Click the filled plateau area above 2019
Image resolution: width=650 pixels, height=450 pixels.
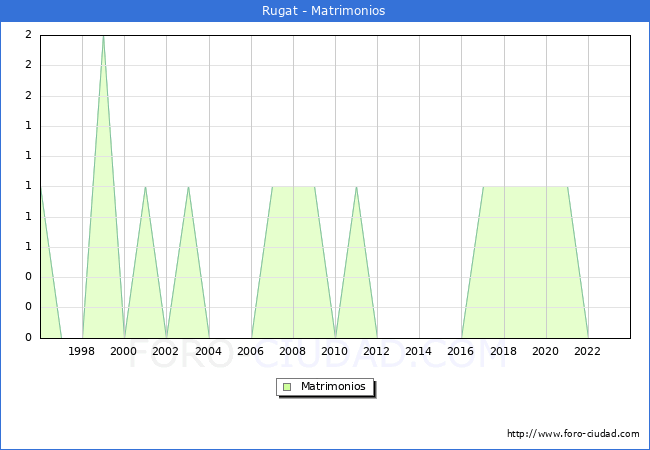pyautogui.click(x=525, y=260)
